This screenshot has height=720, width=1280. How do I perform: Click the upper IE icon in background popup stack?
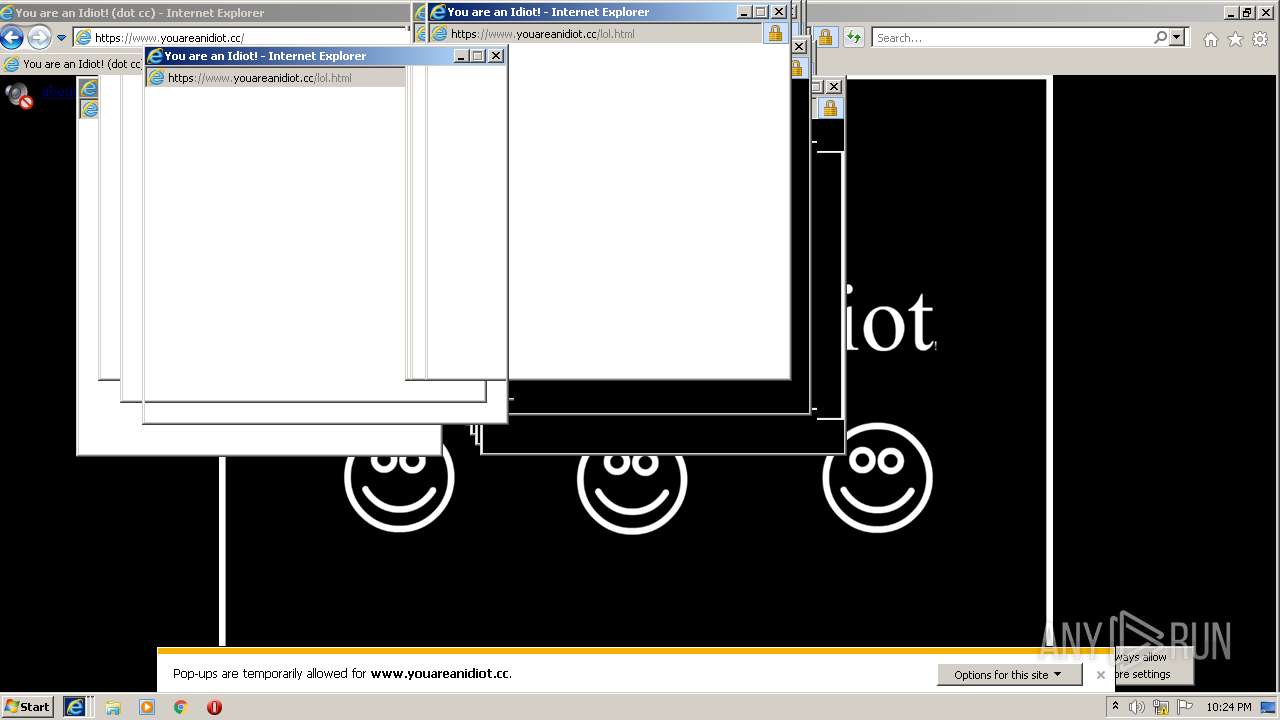click(89, 89)
